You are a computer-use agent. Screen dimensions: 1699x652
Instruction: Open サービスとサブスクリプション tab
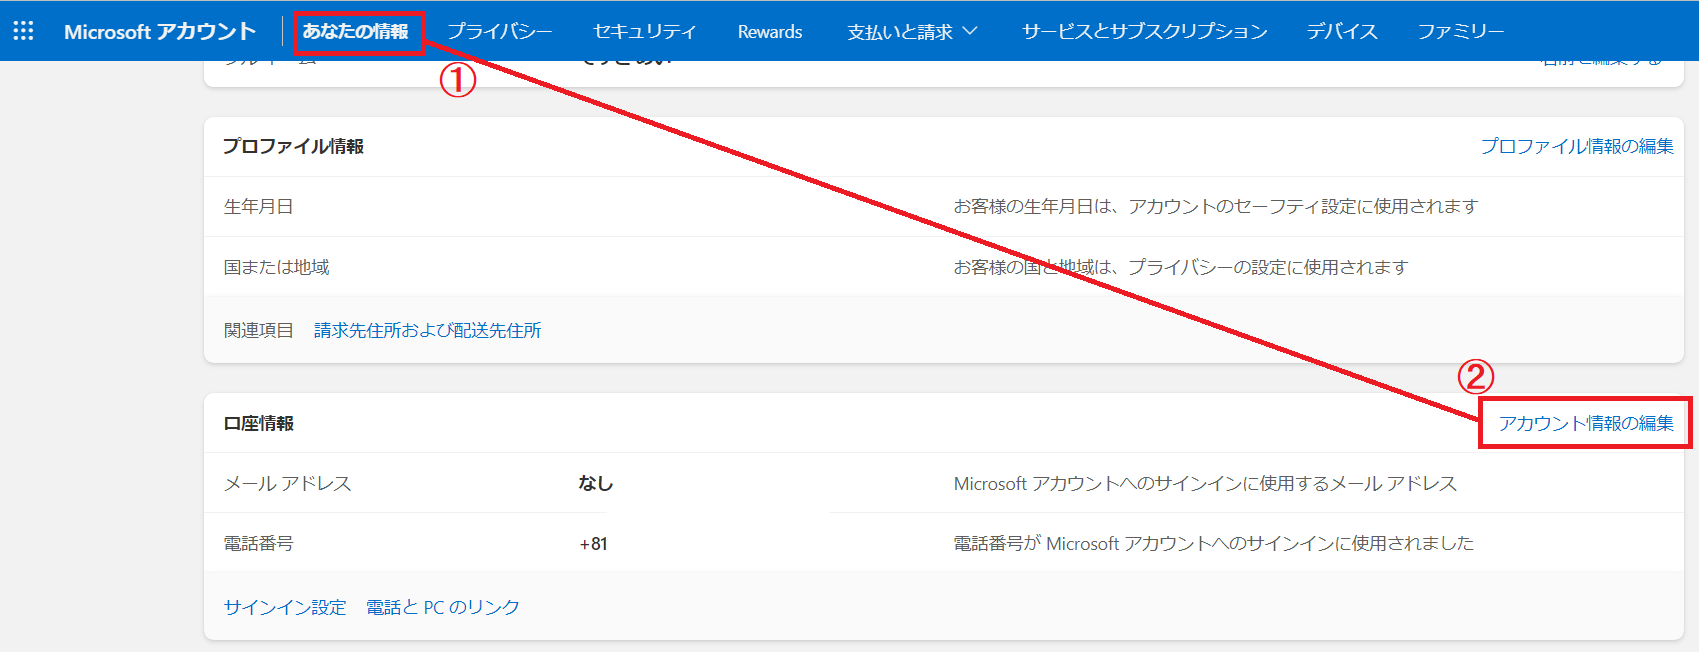pyautogui.click(x=1144, y=31)
